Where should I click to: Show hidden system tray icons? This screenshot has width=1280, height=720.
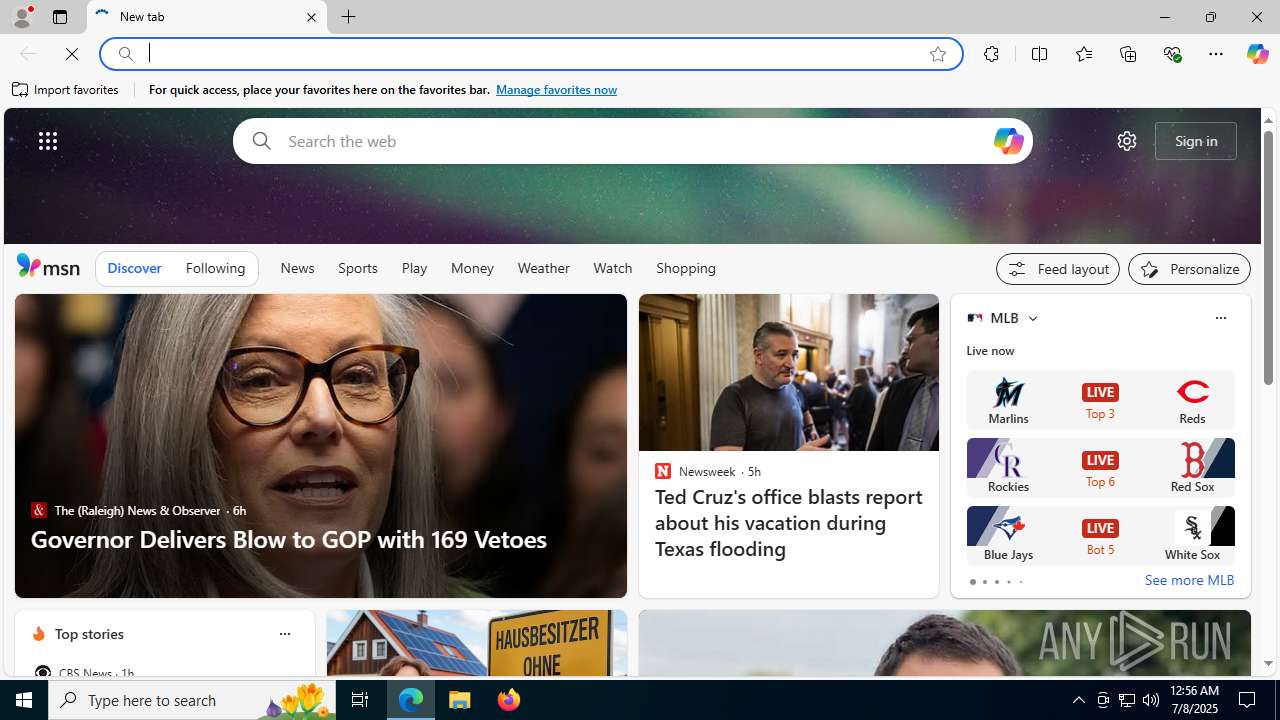pos(1078,700)
